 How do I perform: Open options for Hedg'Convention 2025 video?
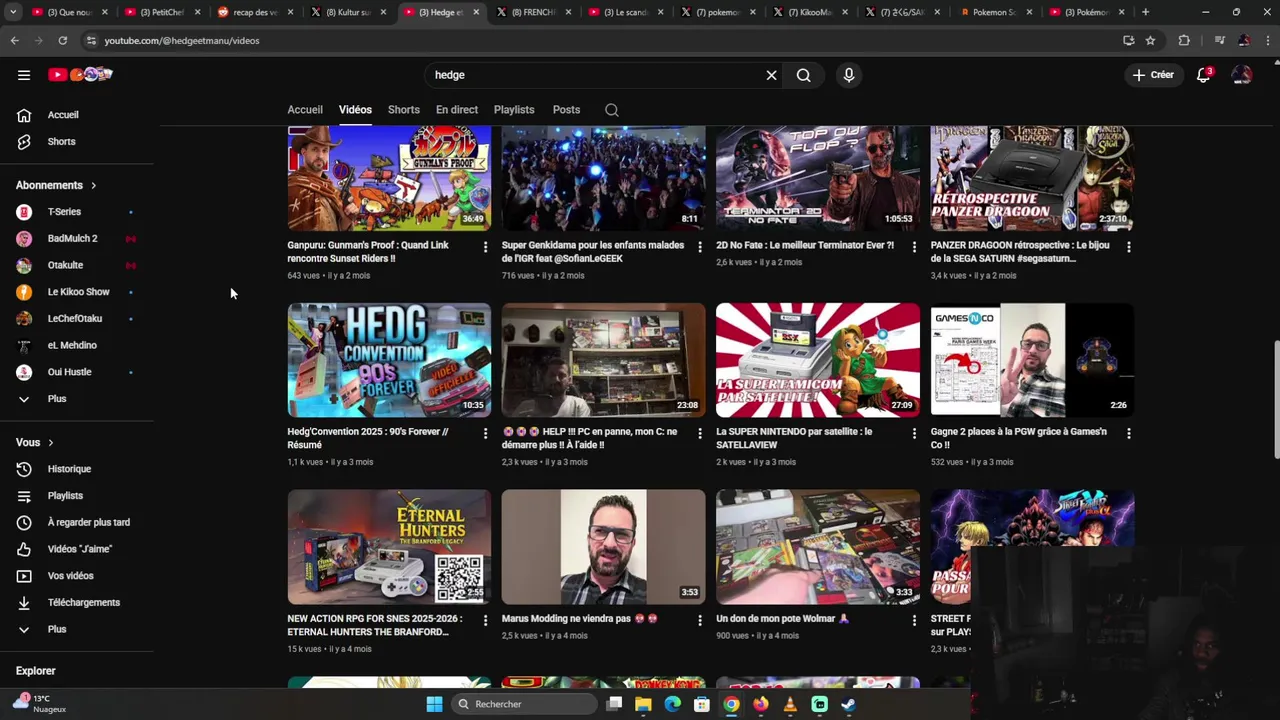485,434
